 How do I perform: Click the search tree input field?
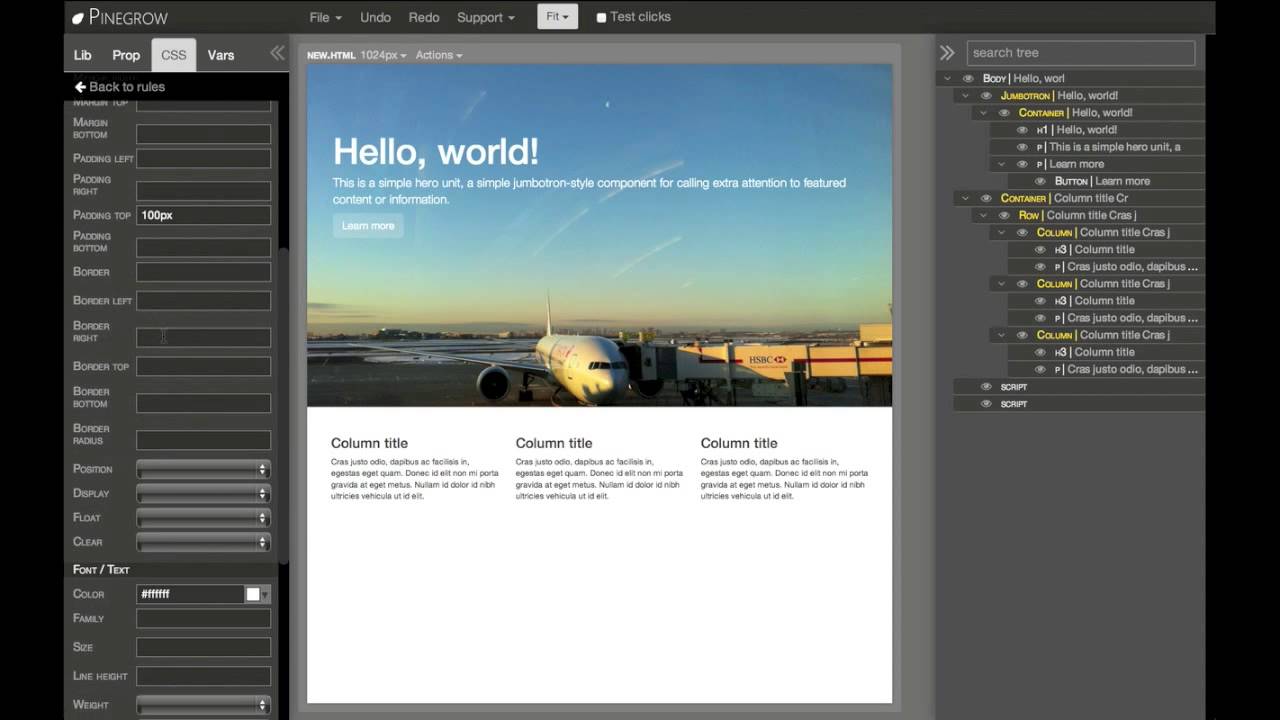[1081, 53]
